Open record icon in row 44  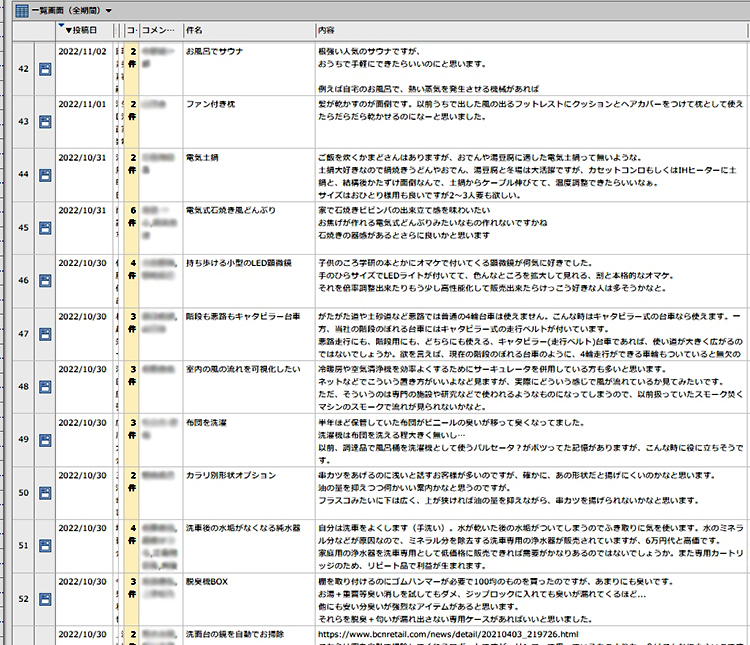coord(45,175)
